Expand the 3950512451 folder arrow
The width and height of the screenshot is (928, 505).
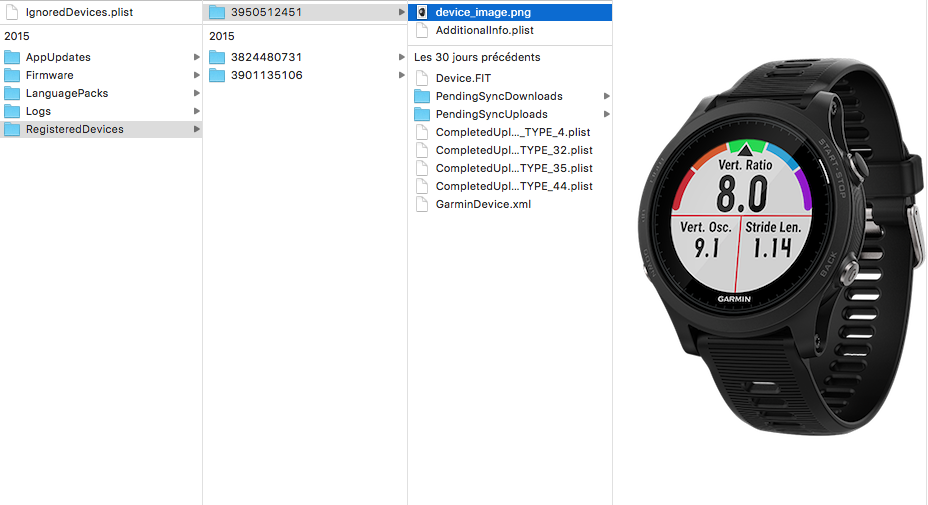401,12
